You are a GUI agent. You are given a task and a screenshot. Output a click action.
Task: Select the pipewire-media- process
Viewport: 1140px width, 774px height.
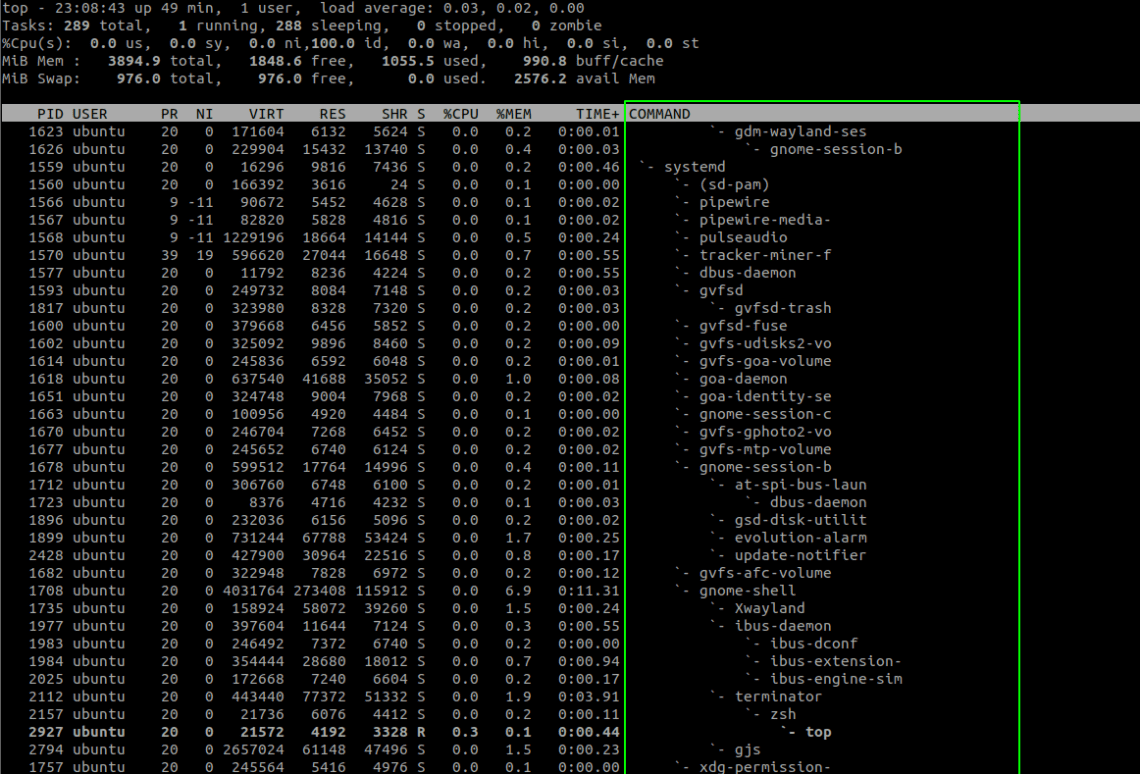point(765,220)
